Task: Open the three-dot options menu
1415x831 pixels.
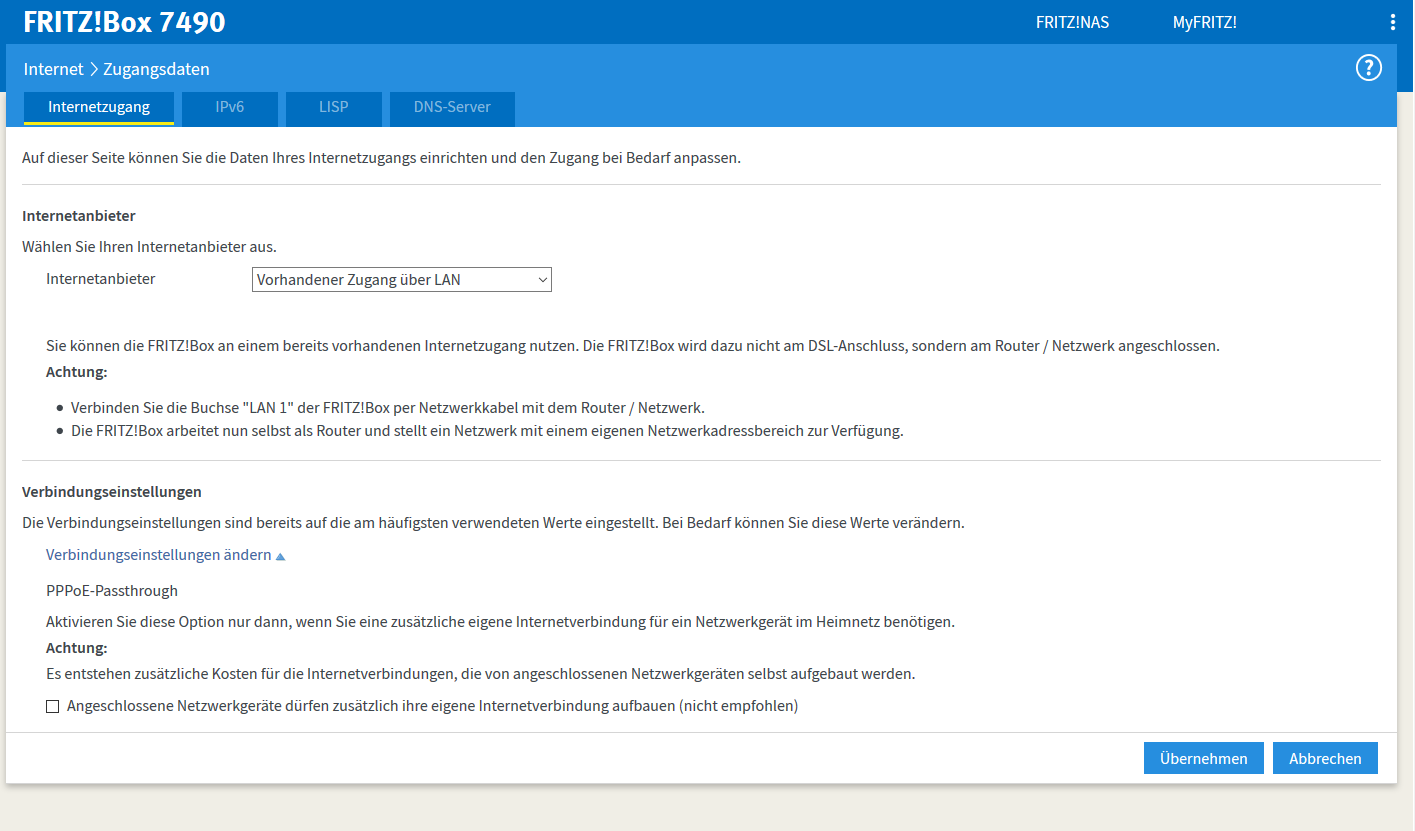Action: tap(1393, 22)
